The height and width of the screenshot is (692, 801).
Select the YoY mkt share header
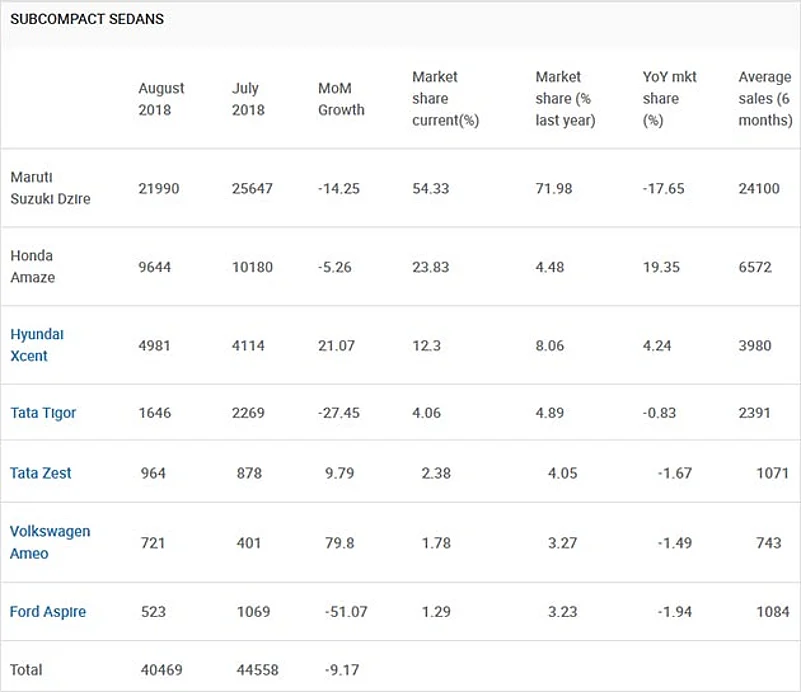click(x=667, y=98)
